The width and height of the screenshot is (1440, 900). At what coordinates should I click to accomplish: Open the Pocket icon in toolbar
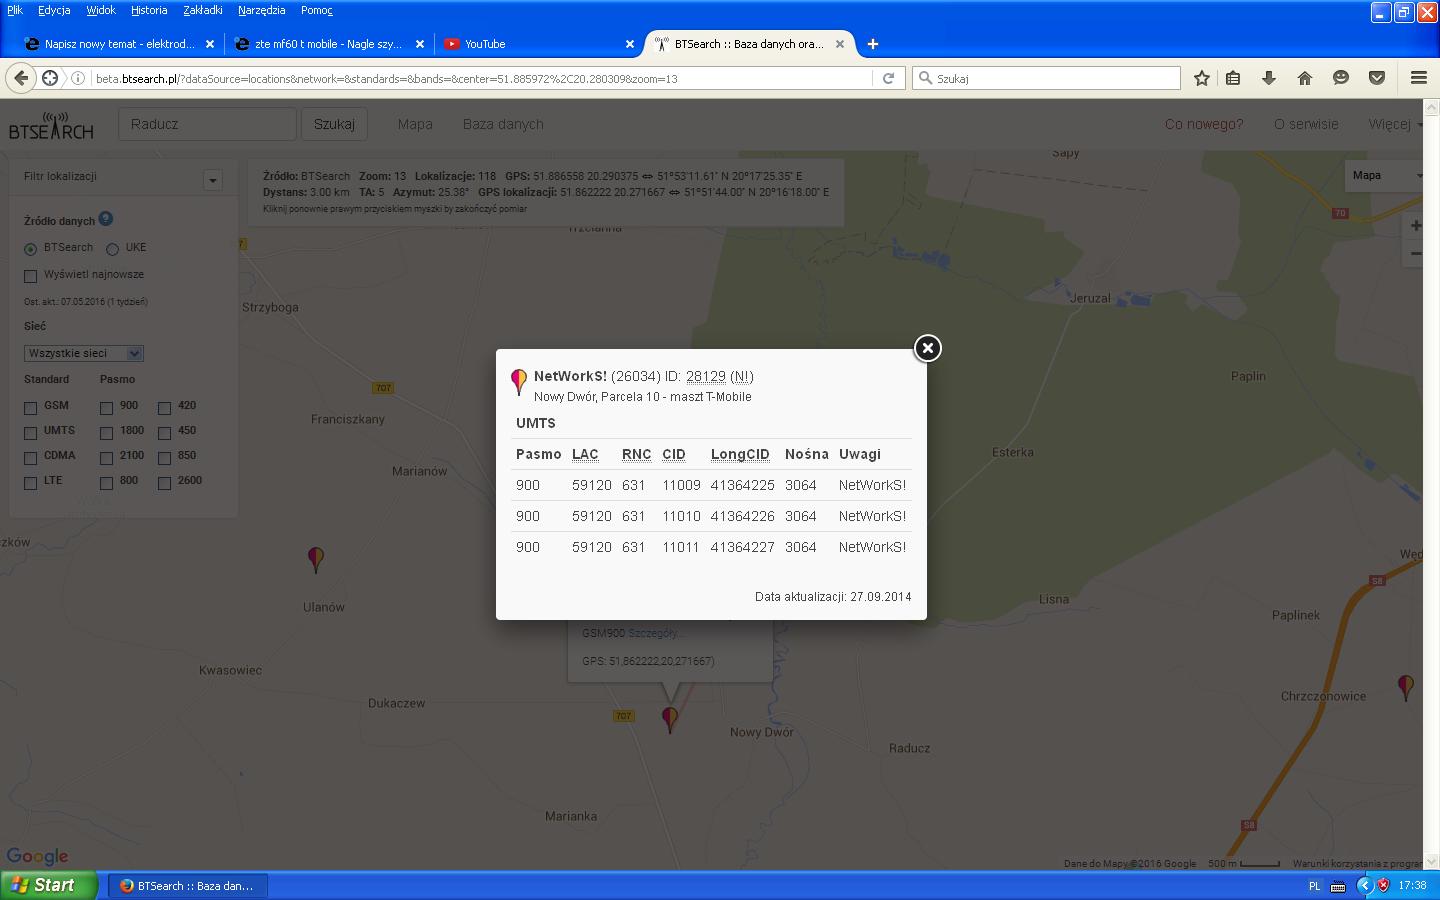1377,78
